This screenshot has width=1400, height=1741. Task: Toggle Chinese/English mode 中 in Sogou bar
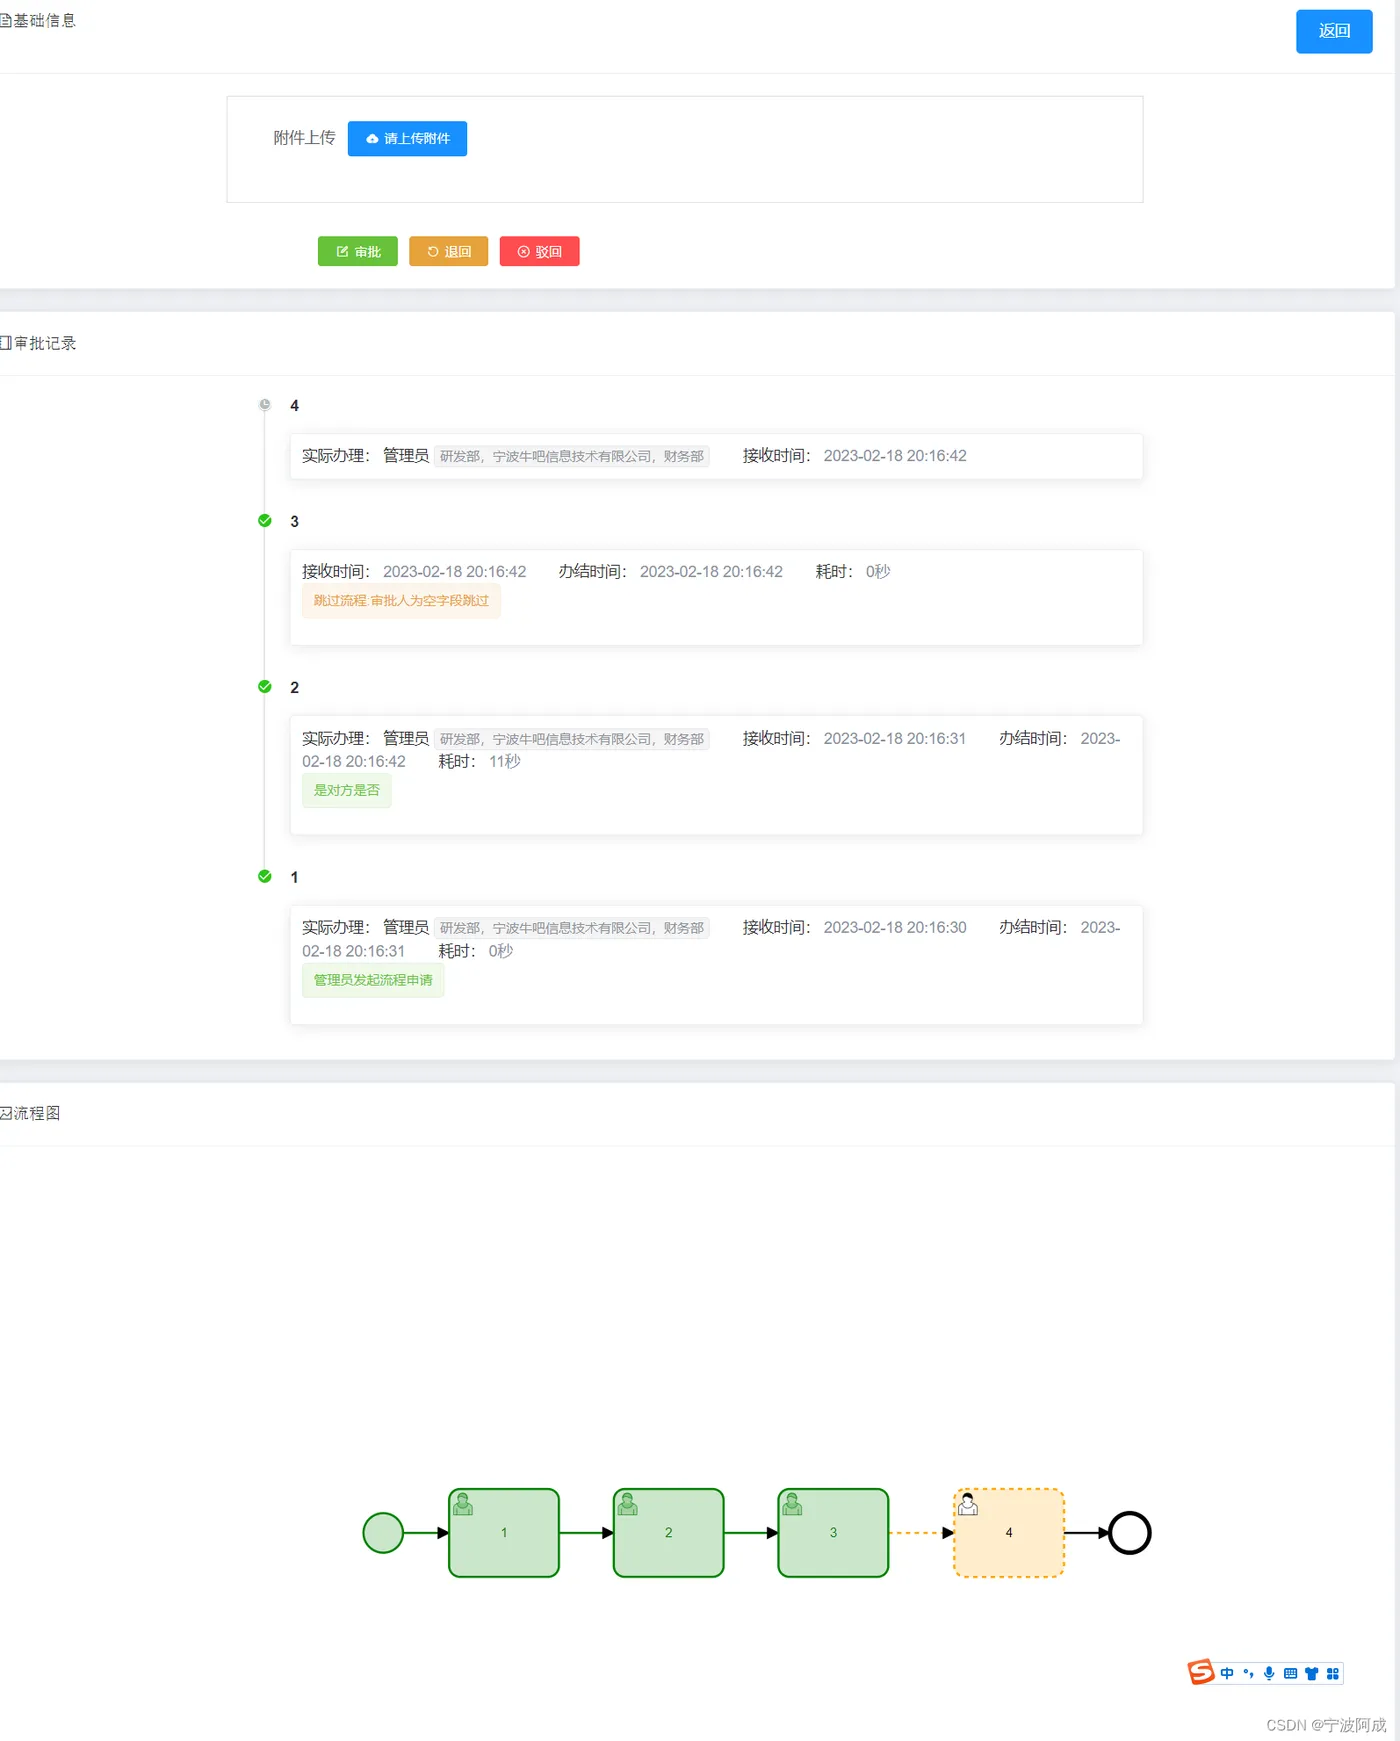(1227, 1673)
